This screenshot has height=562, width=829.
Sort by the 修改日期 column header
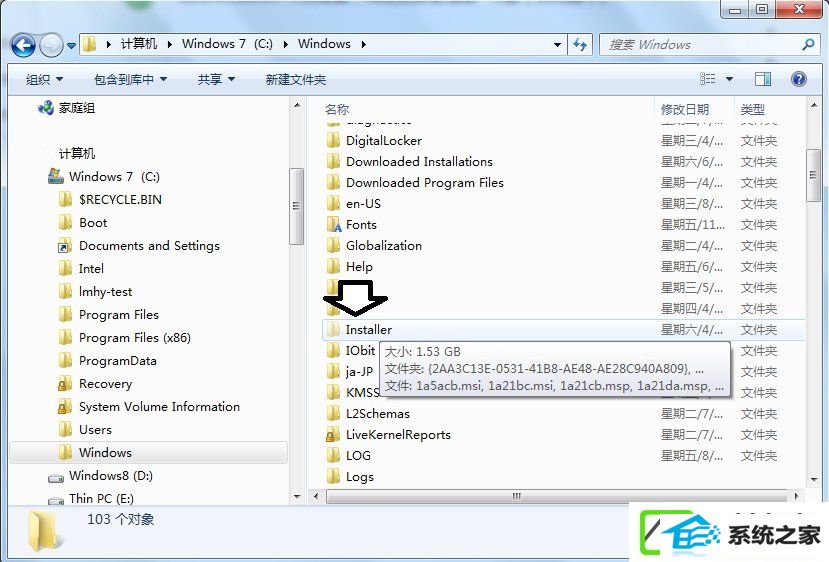[685, 110]
